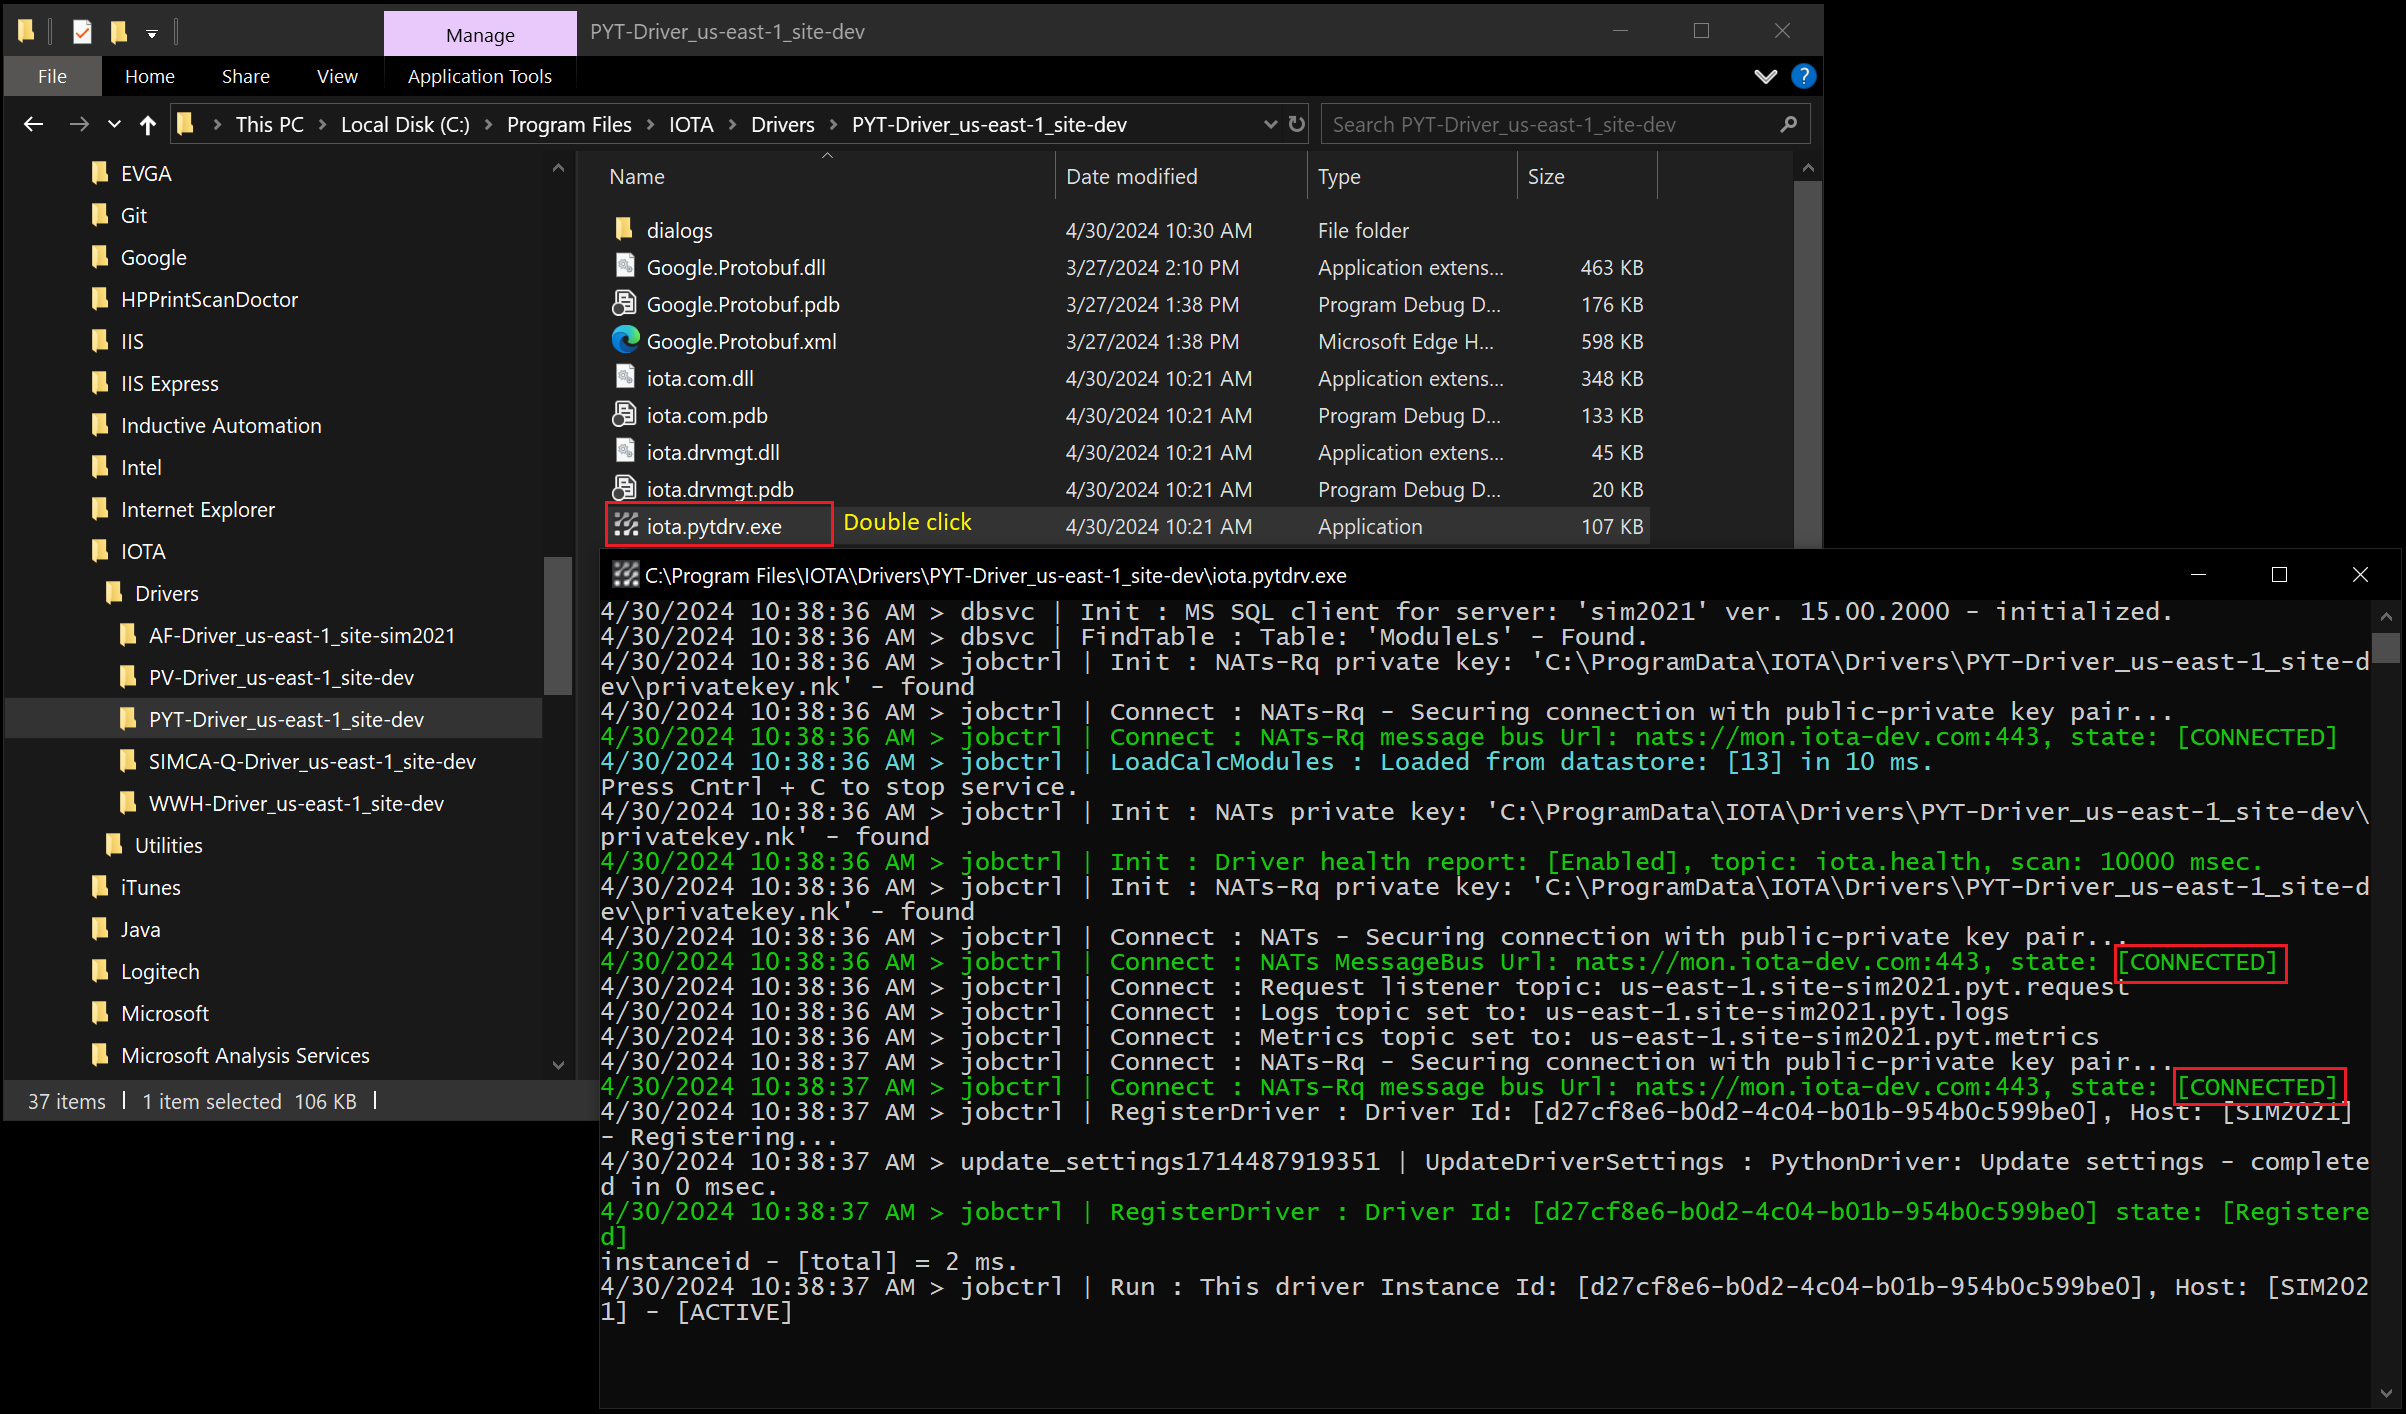Image resolution: width=2406 pixels, height=1414 pixels.
Task: Refresh the folder view
Action: [1297, 124]
